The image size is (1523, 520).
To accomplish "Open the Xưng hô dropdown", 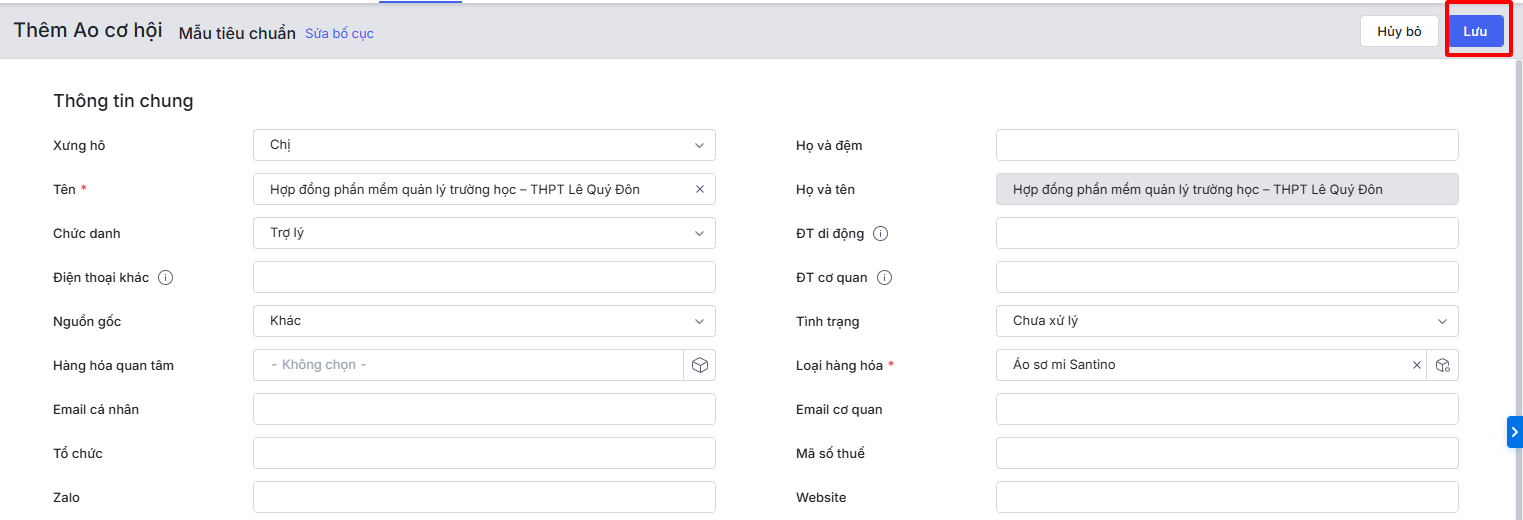I will coord(484,145).
